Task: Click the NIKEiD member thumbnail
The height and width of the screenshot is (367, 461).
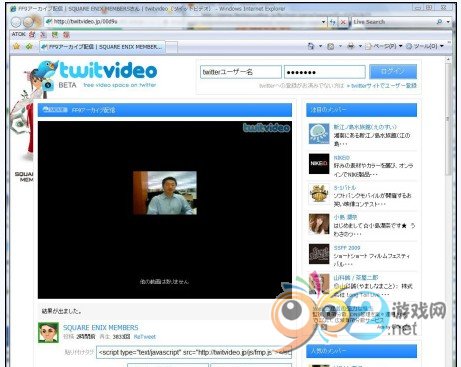Action: (x=319, y=164)
